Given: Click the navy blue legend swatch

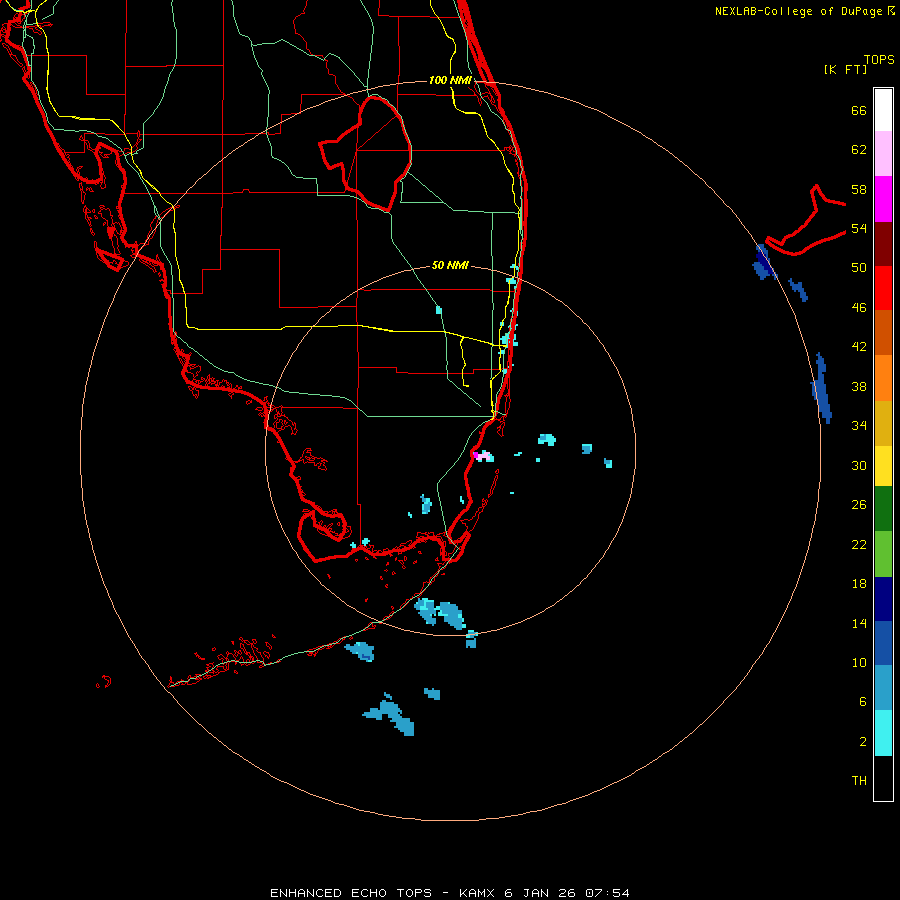Looking at the screenshot, I should pos(883,599).
